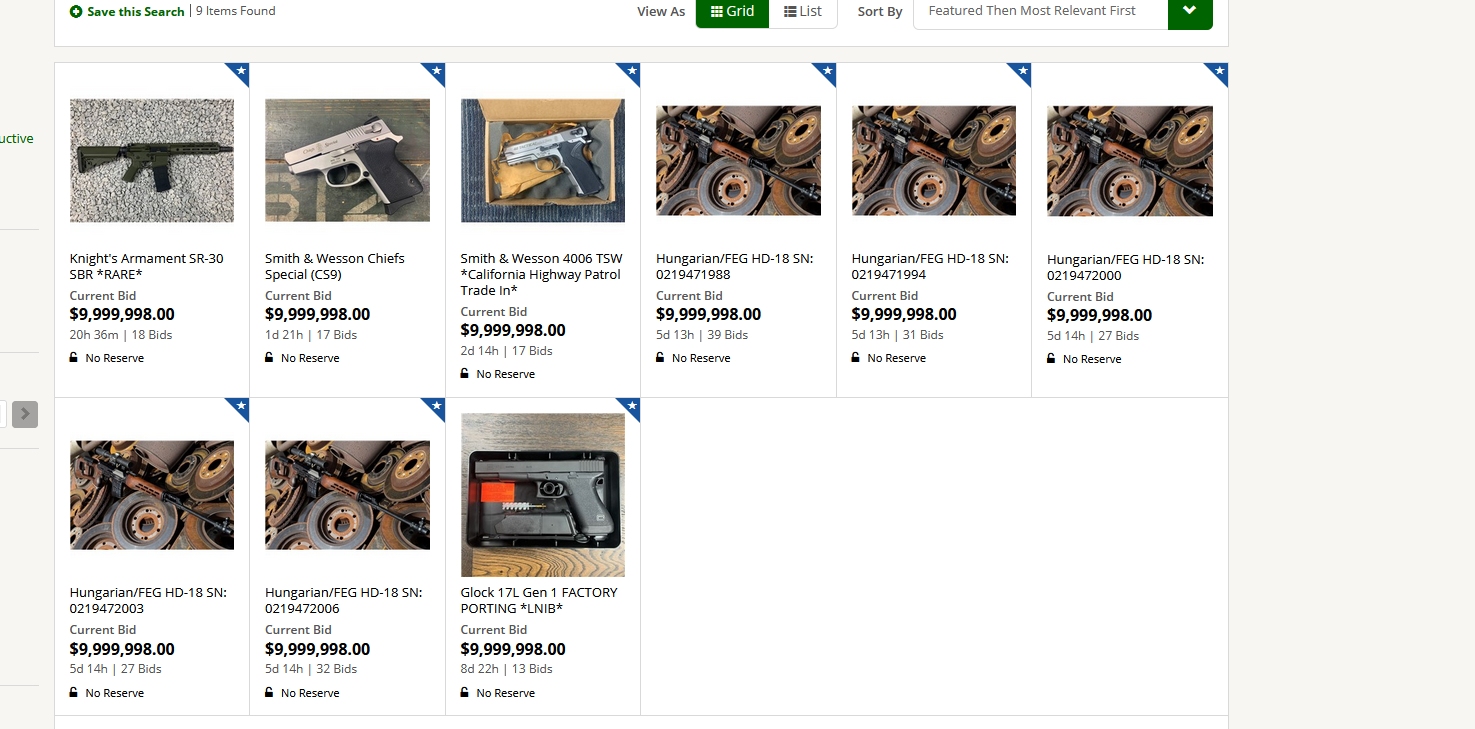Open listing title Smith & Wesson Chiefs Special (CS9)
This screenshot has width=1475, height=729.
(x=335, y=266)
